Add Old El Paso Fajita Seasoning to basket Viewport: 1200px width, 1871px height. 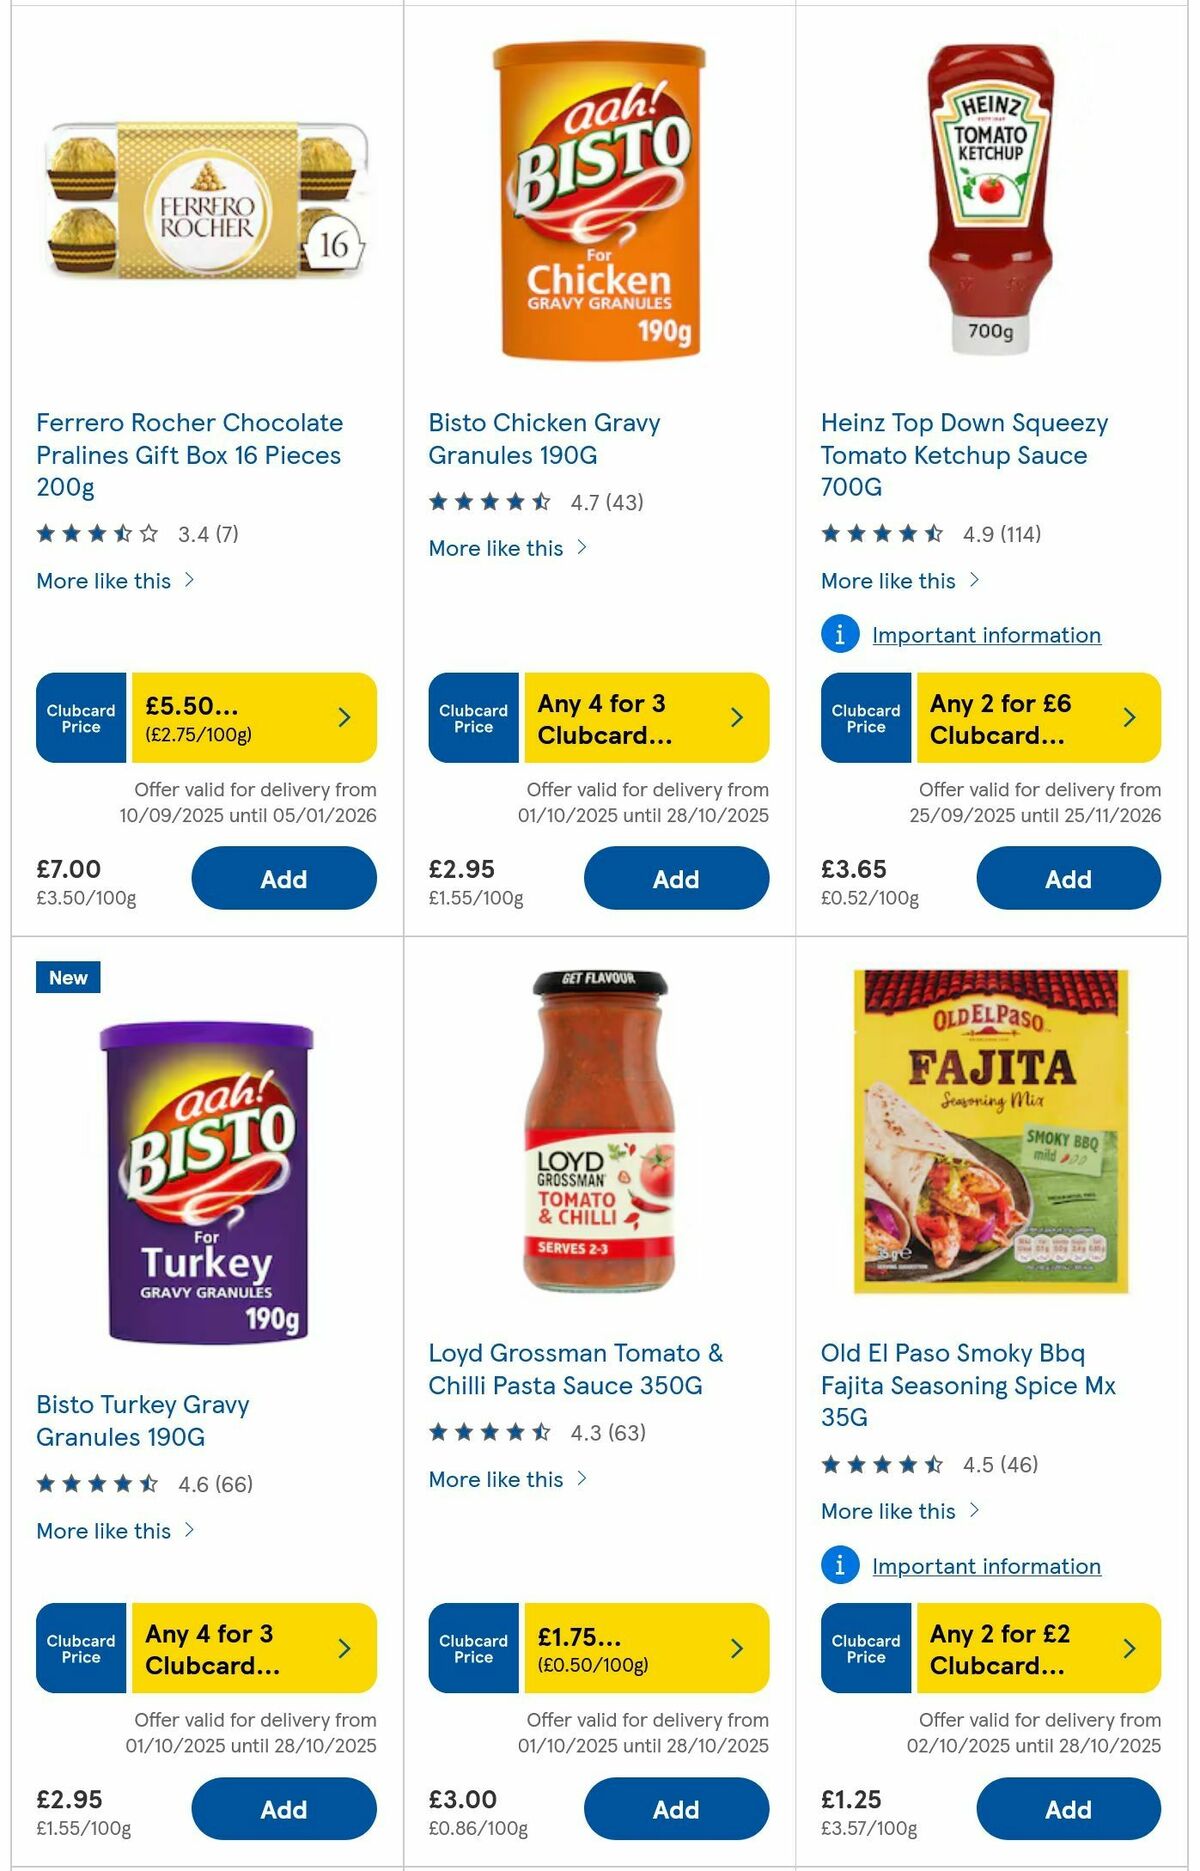point(1069,1809)
